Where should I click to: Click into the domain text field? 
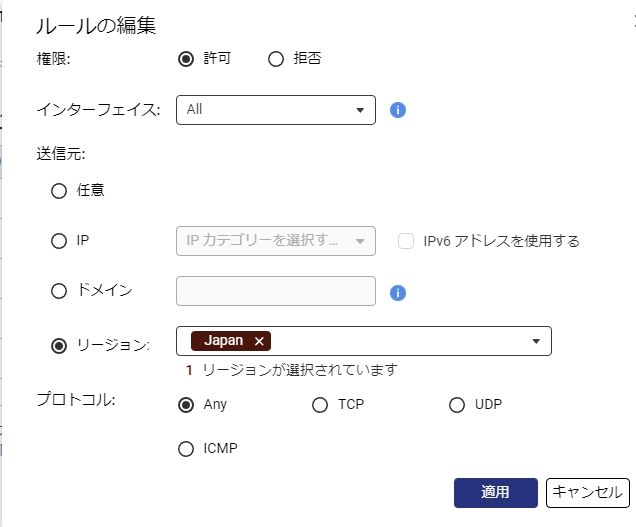275,291
